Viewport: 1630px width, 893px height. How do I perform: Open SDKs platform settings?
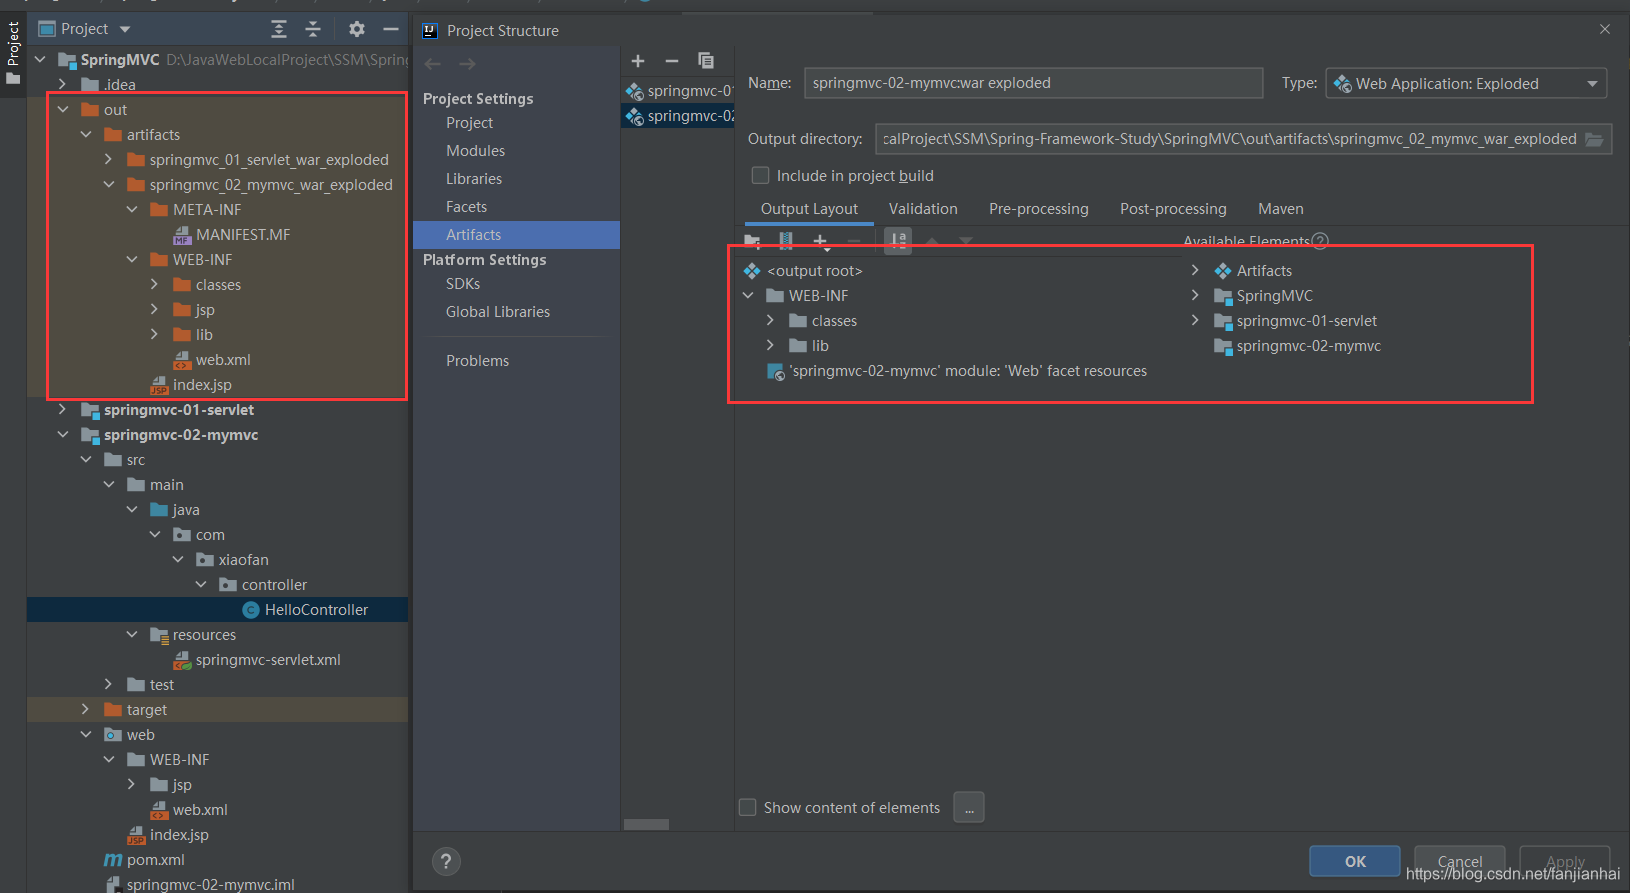(463, 284)
